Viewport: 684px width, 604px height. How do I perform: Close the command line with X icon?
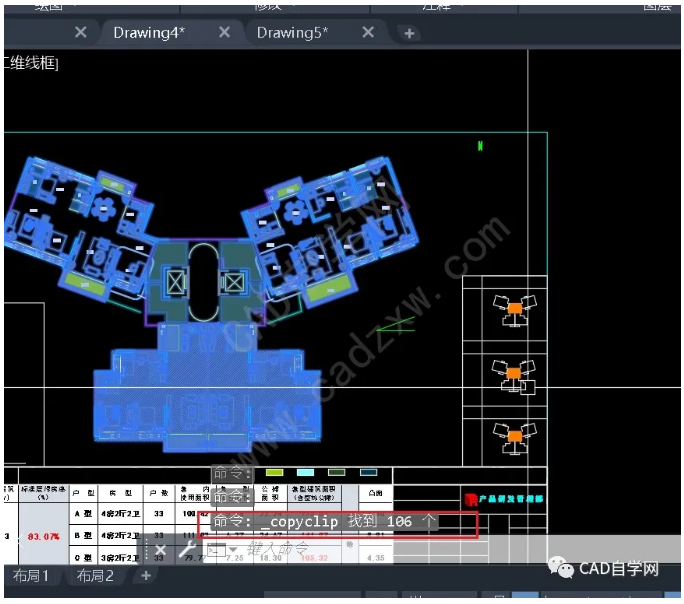coord(161,549)
